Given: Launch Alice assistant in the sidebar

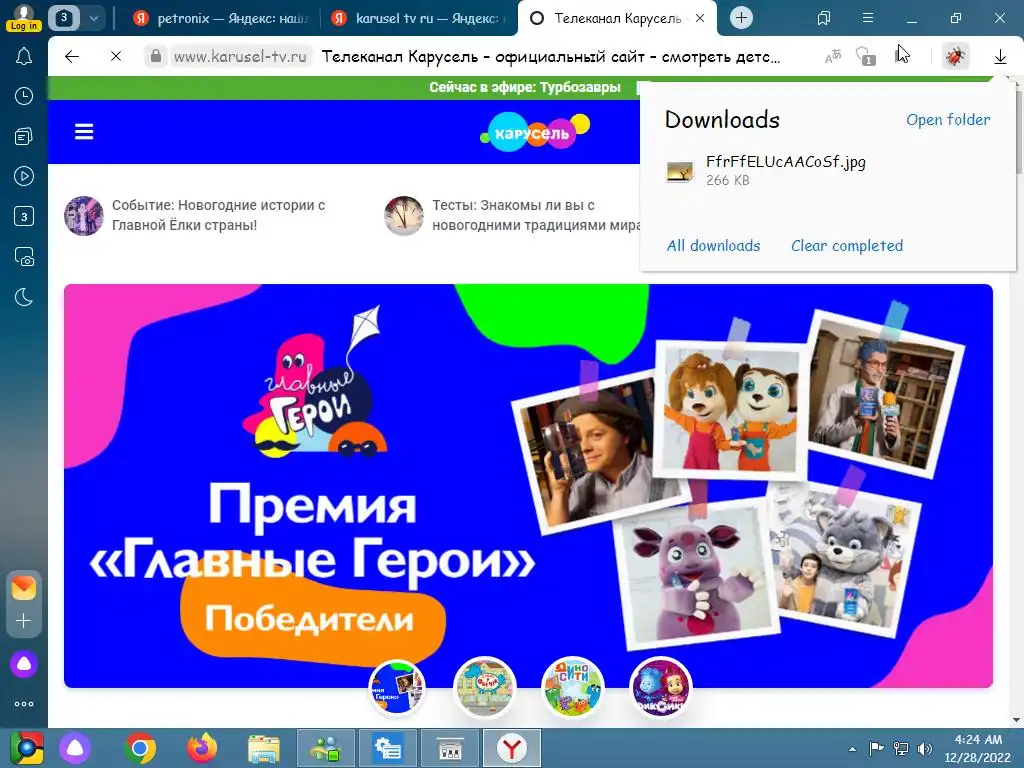Looking at the screenshot, I should pos(24,664).
